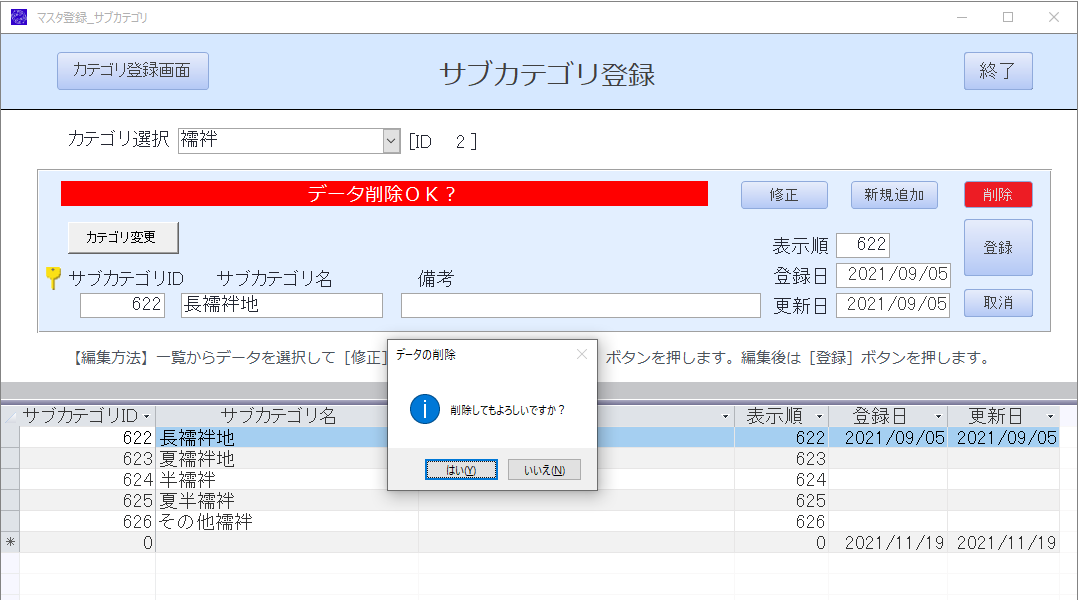
Task: Minimize the マスタ登録_サブカテゴリ window
Action: [962, 17]
